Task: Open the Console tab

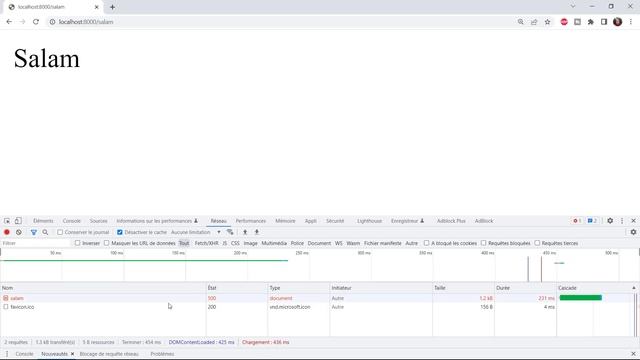Action: coord(72,221)
